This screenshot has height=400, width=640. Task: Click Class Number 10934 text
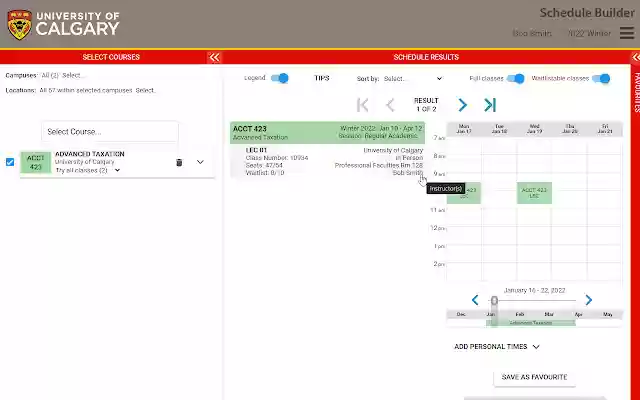277,158
